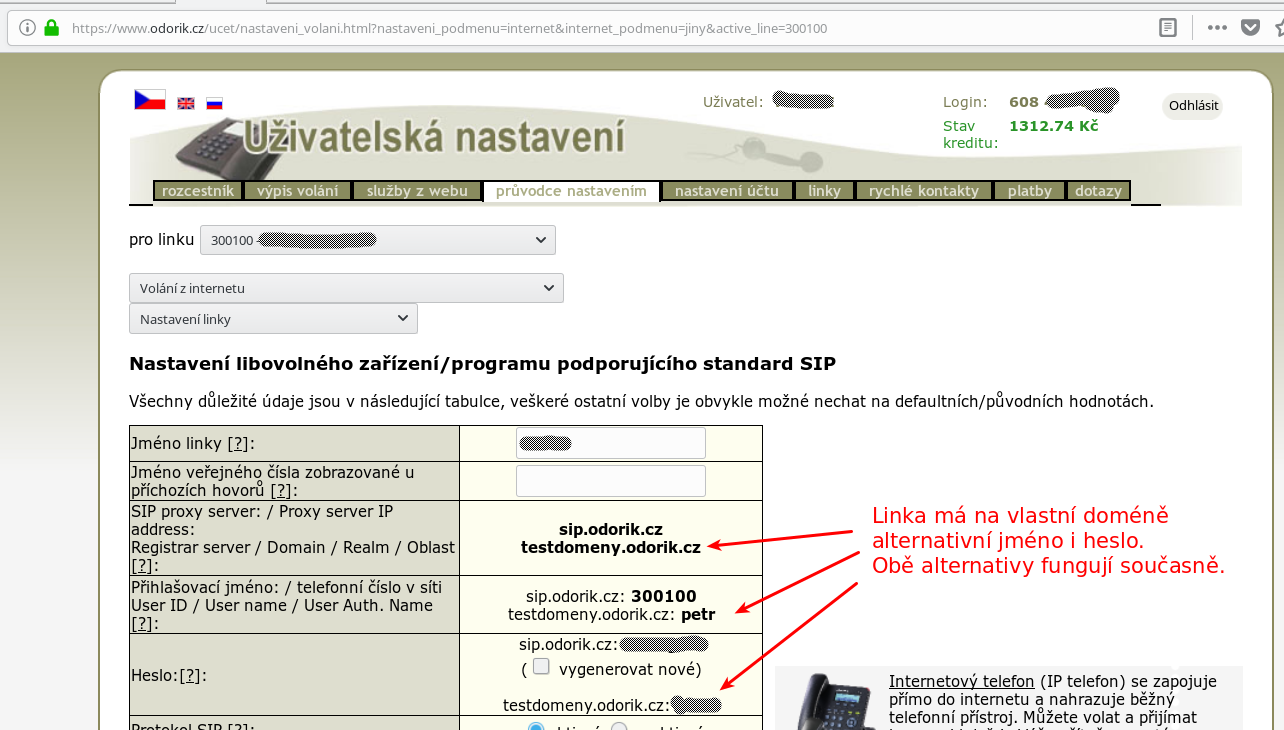Select alternative login name 'petr'

click(698, 614)
